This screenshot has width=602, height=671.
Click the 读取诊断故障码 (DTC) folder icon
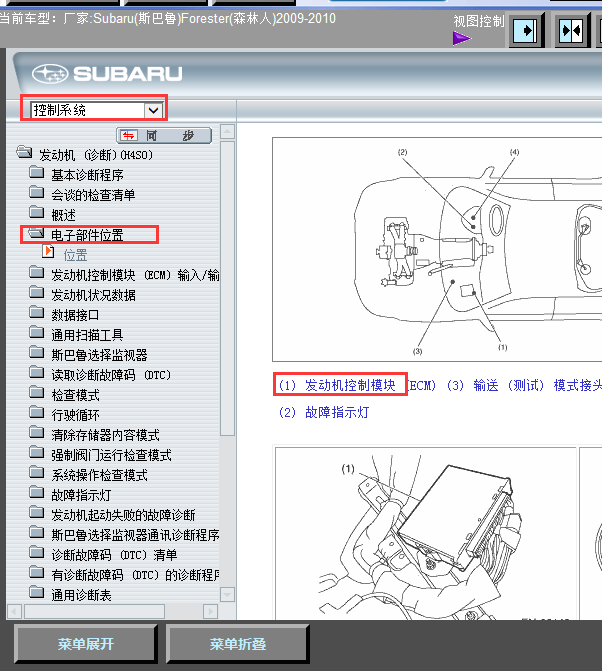37,372
